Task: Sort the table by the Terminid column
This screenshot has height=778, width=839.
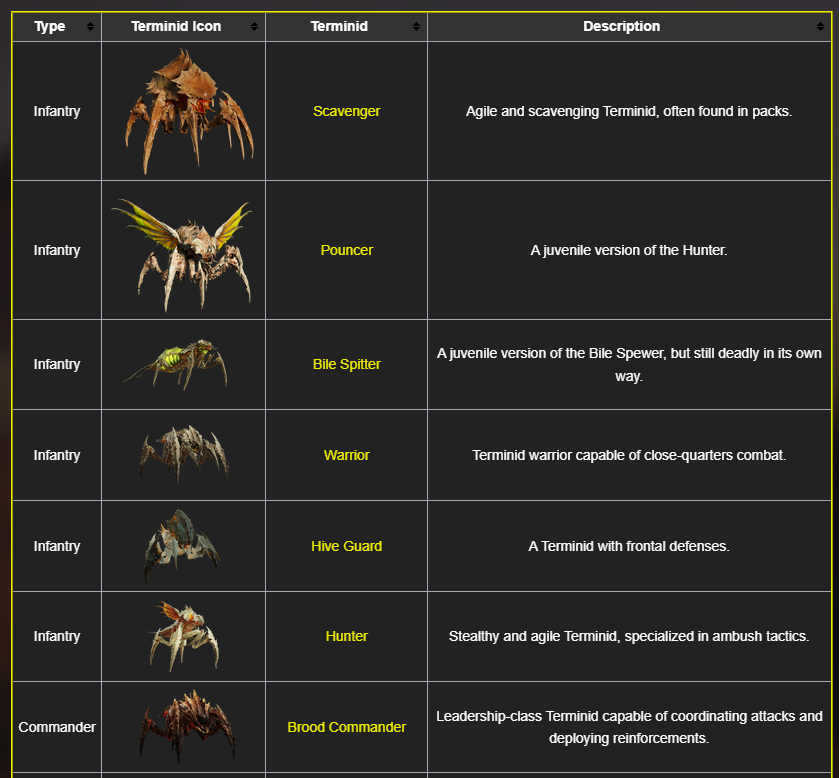Action: pos(415,27)
